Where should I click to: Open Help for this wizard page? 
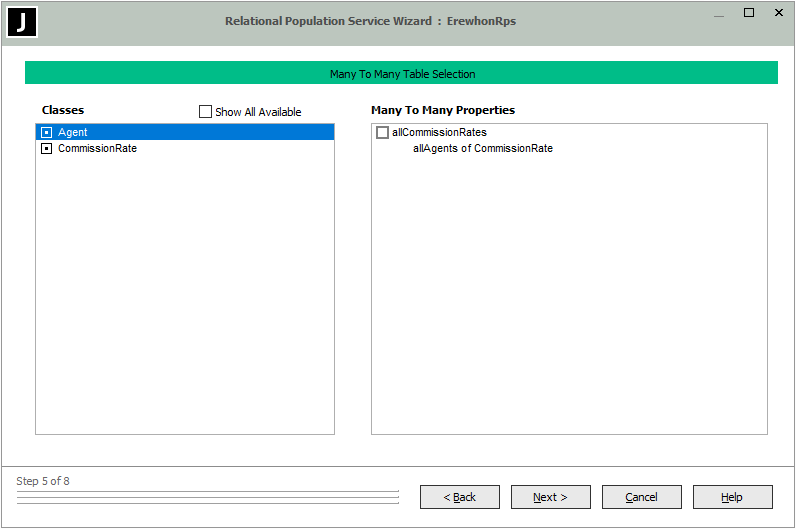[x=732, y=497]
